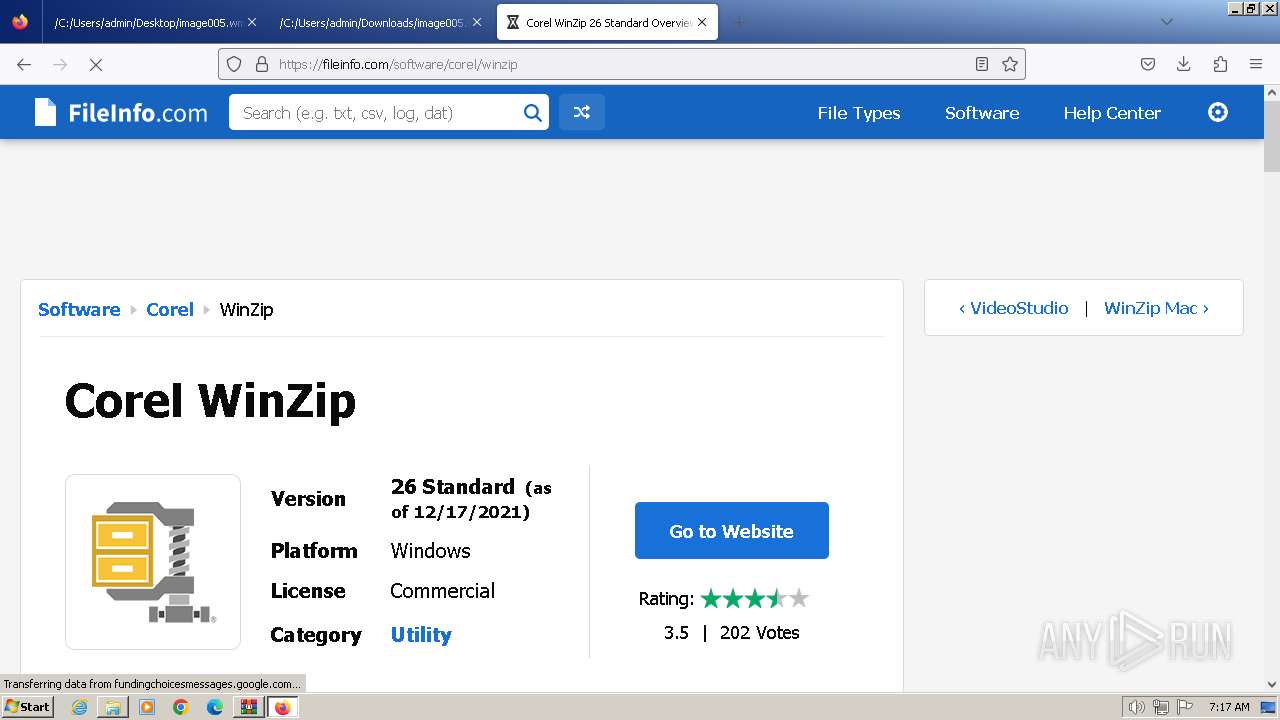Open the Save to Pocket icon
Viewport: 1280px width, 720px height.
coord(1148,64)
